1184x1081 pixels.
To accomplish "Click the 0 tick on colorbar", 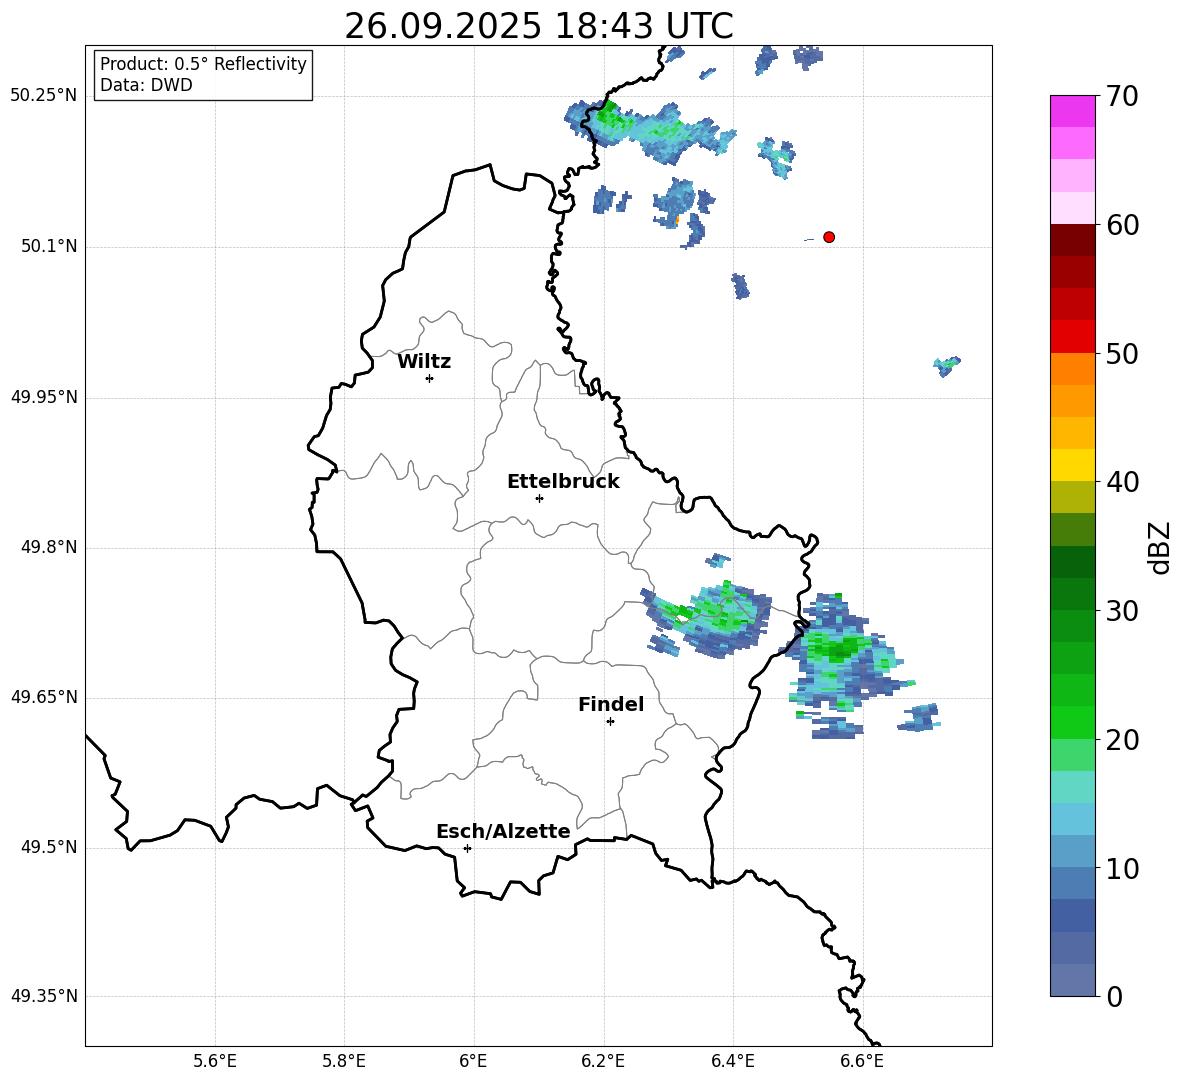I will pos(1114,996).
